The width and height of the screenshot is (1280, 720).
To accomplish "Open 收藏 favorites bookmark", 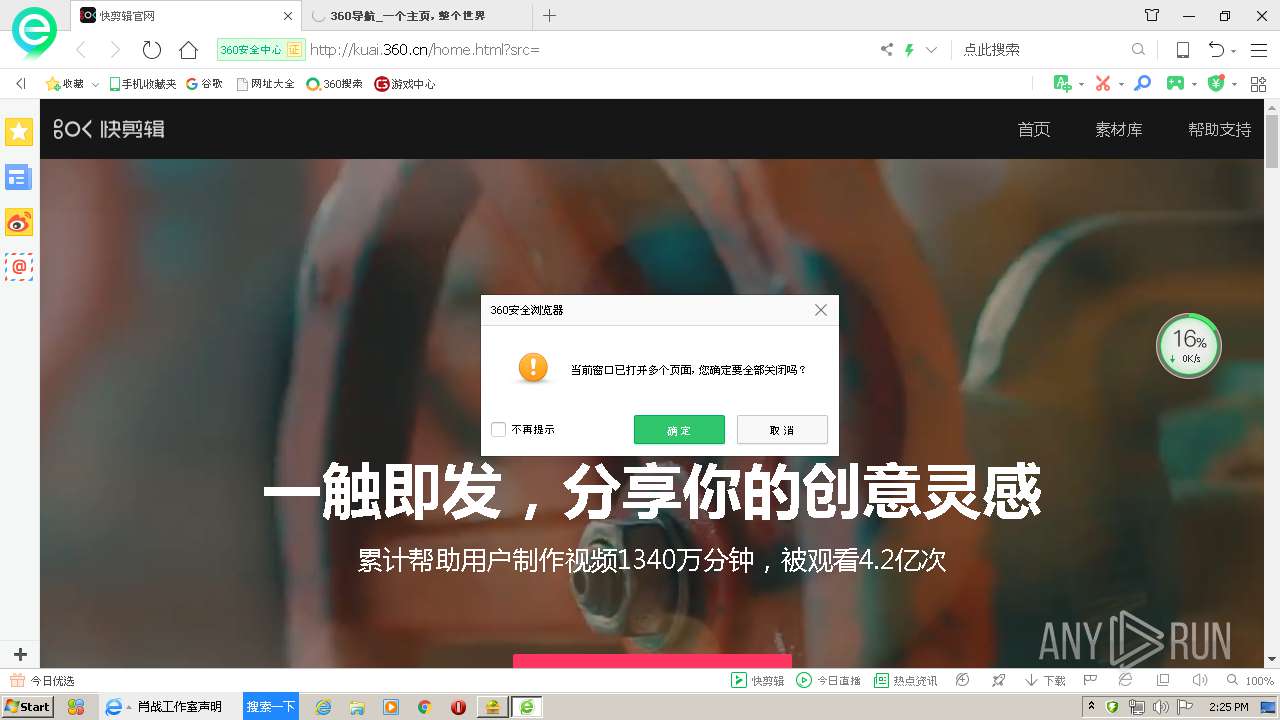I will 64,84.
